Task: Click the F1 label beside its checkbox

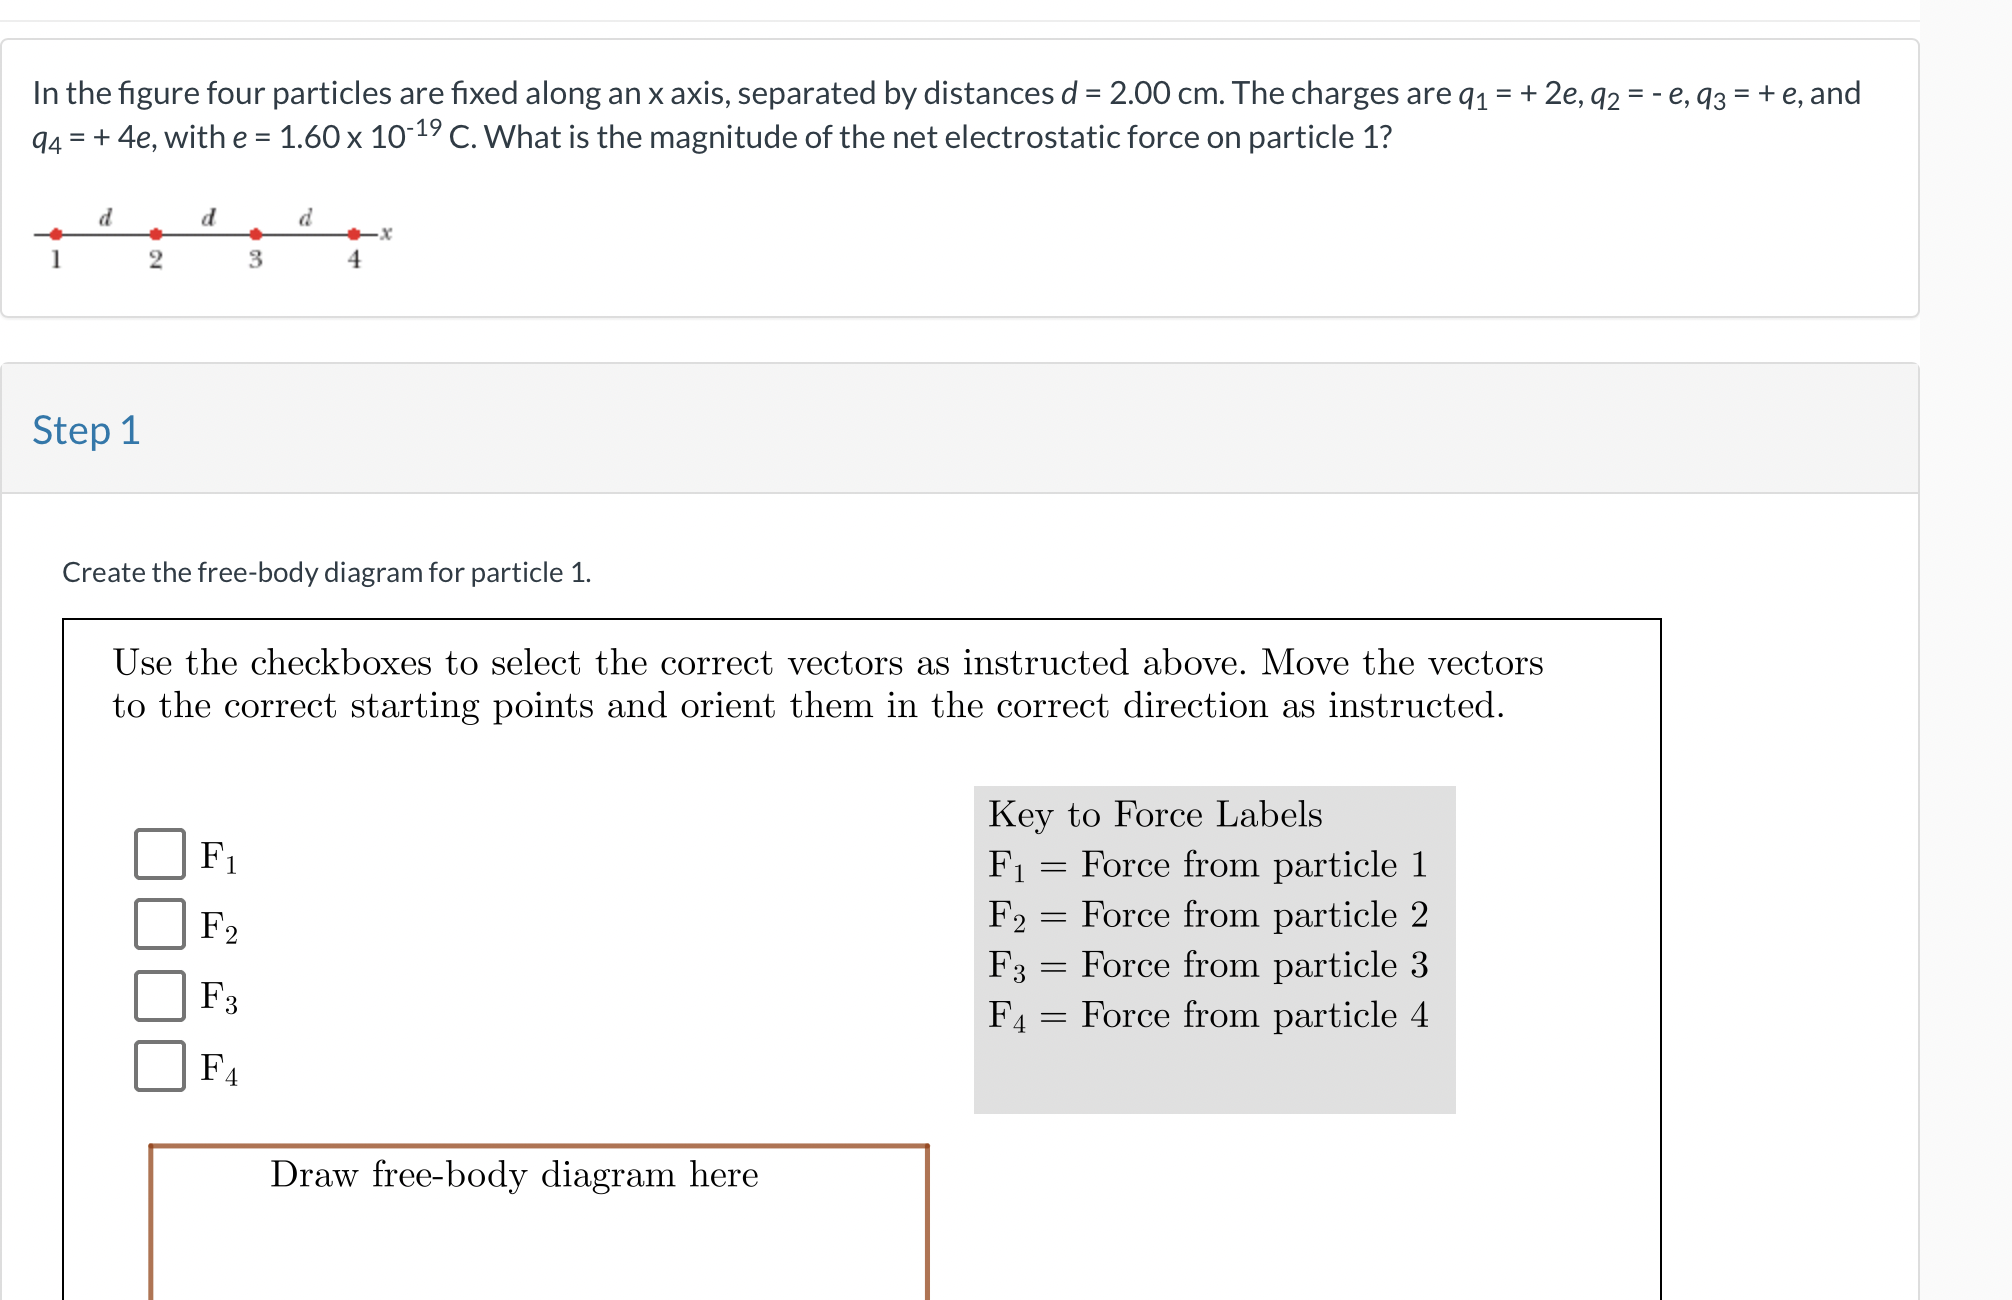Action: click(219, 856)
